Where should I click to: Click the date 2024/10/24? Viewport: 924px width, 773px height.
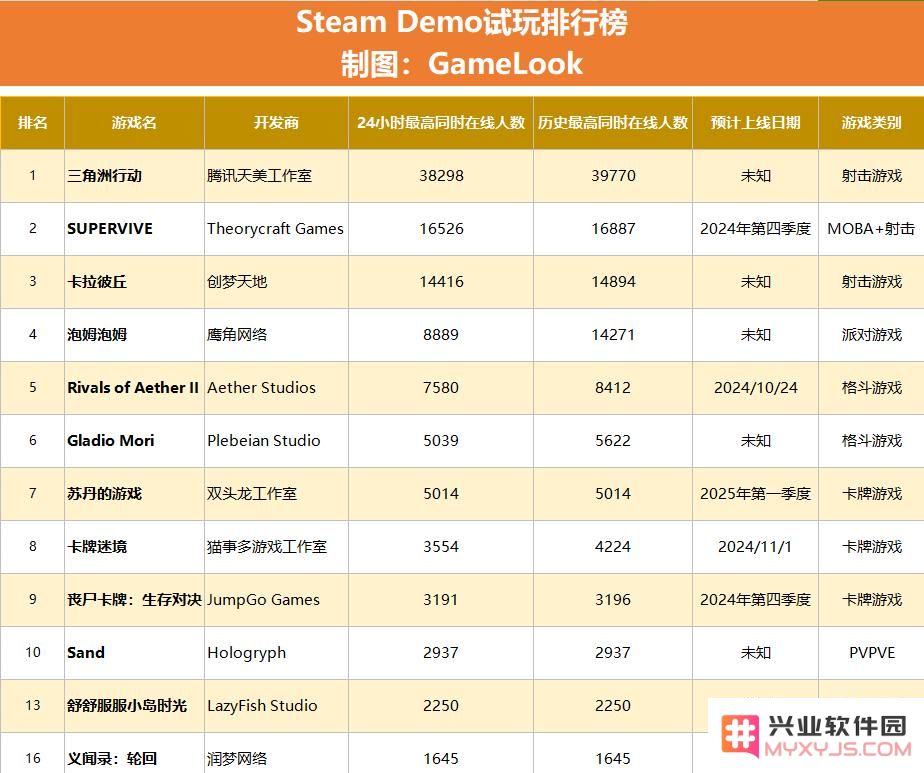point(755,388)
